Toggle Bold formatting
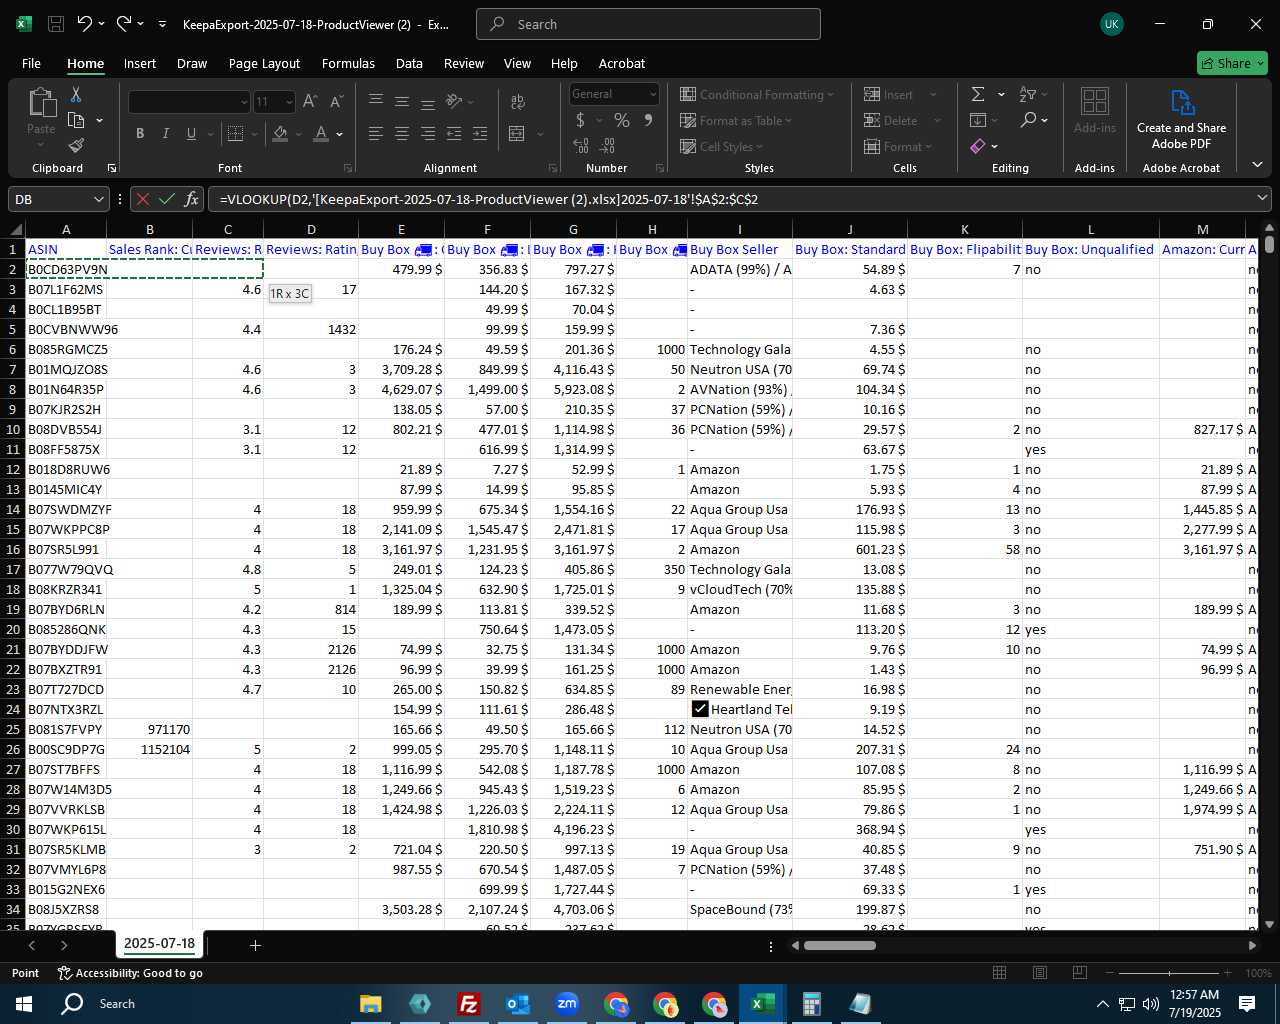Screen dimensions: 1280x1024 (x=140, y=133)
